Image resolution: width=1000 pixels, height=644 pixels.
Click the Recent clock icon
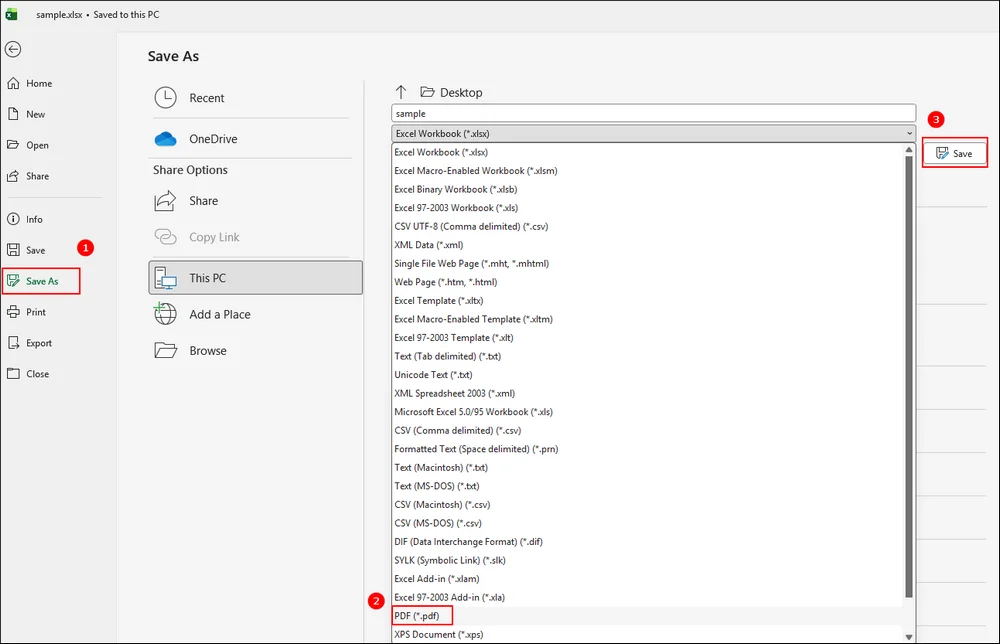click(166, 98)
